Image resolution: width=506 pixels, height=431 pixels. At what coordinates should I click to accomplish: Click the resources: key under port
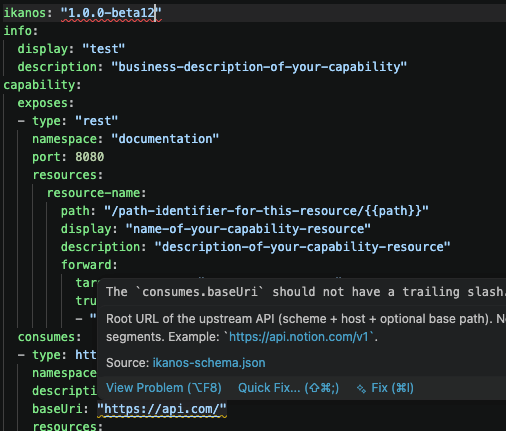click(68, 175)
